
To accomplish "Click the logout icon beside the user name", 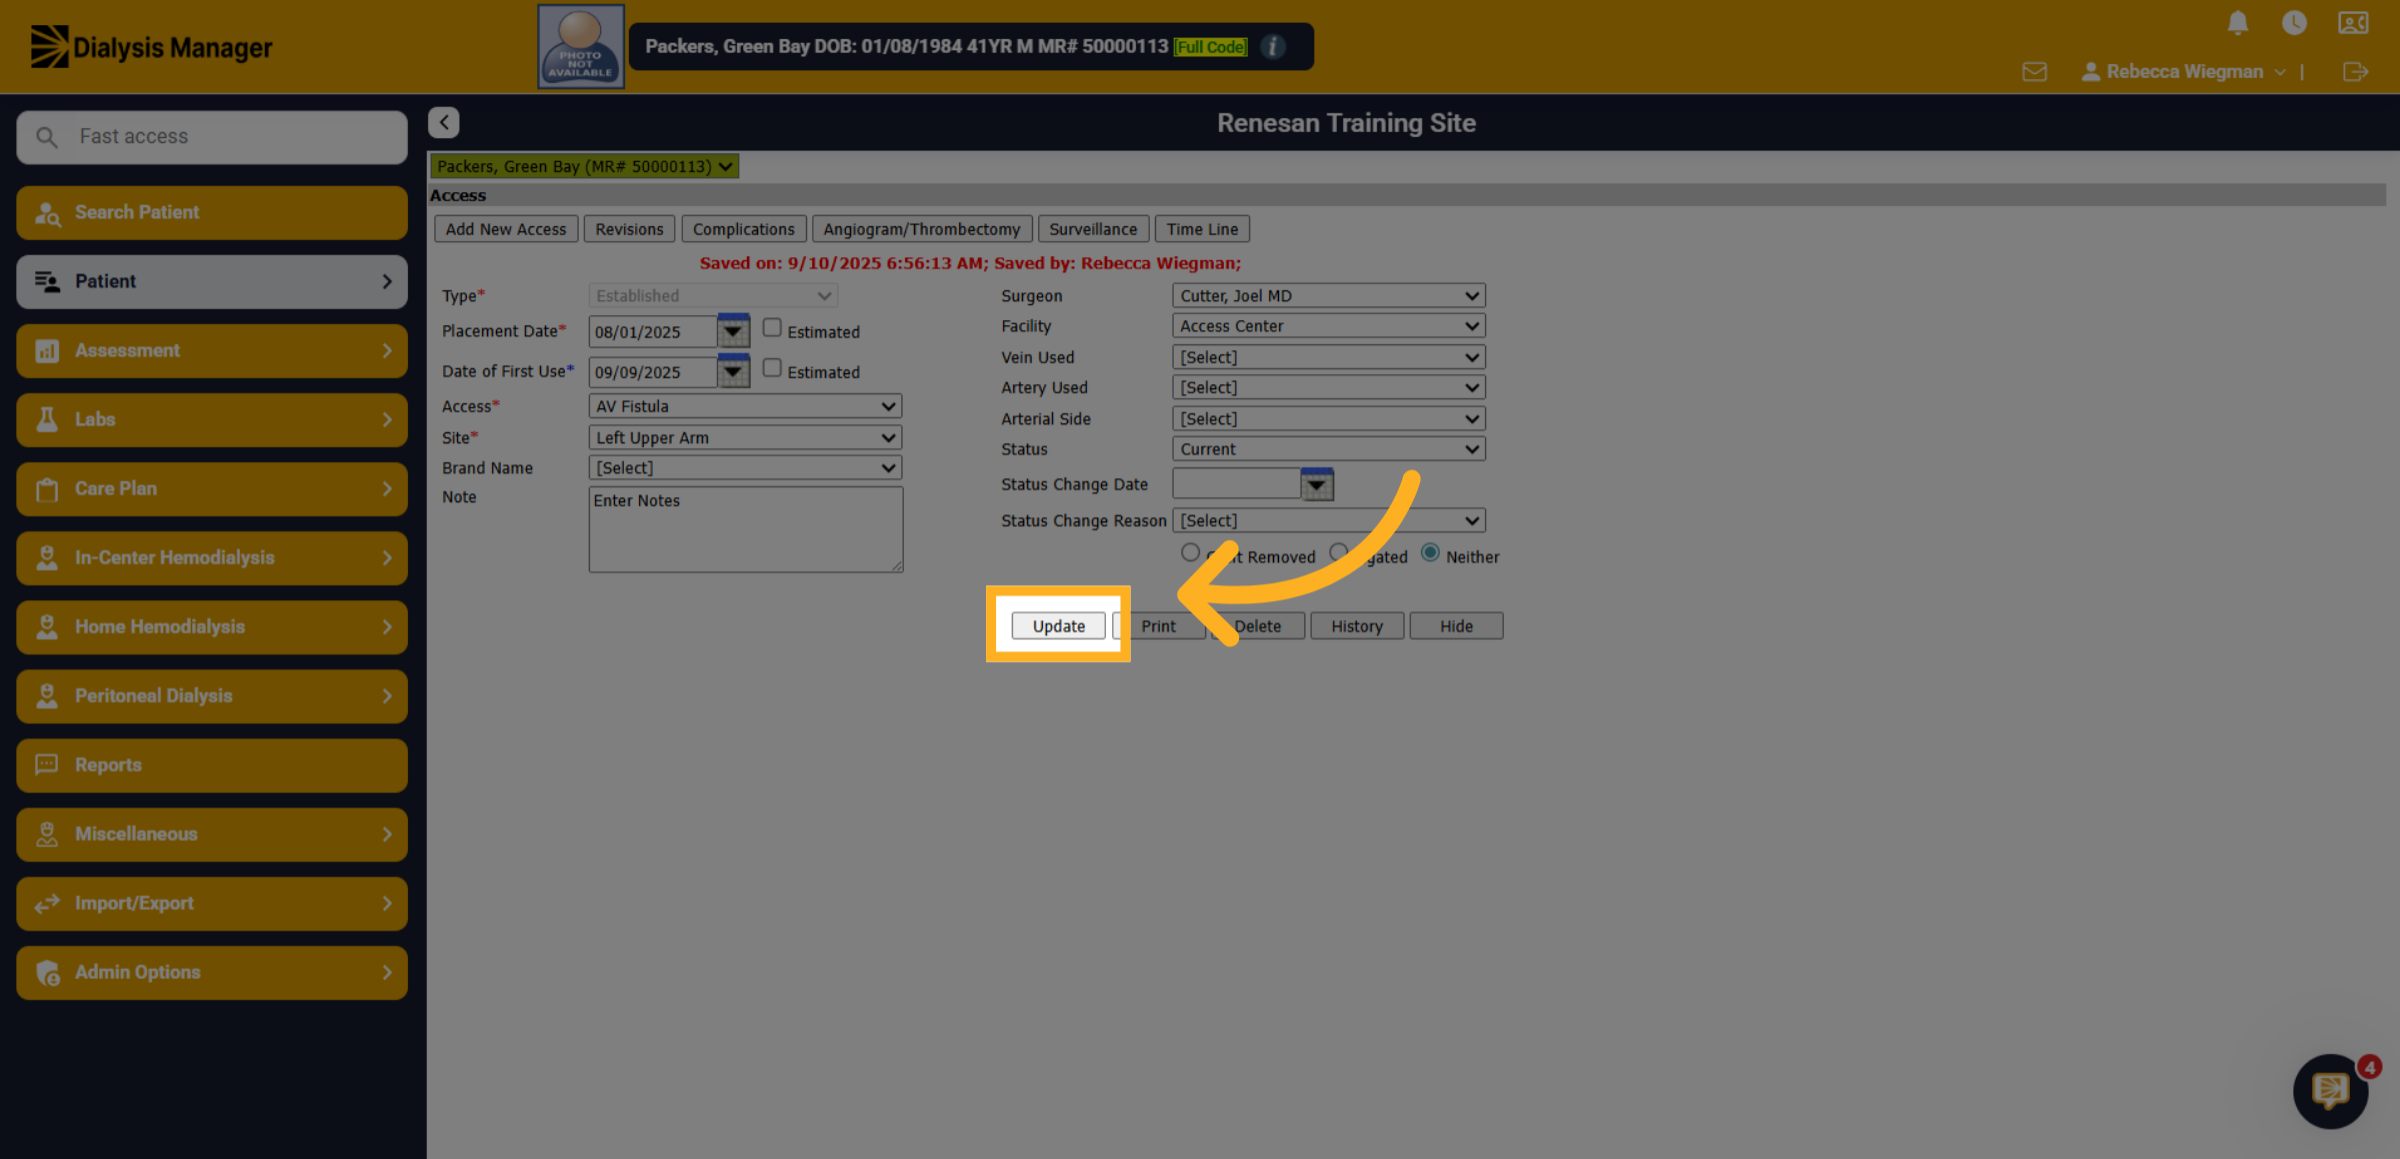I will (2355, 72).
